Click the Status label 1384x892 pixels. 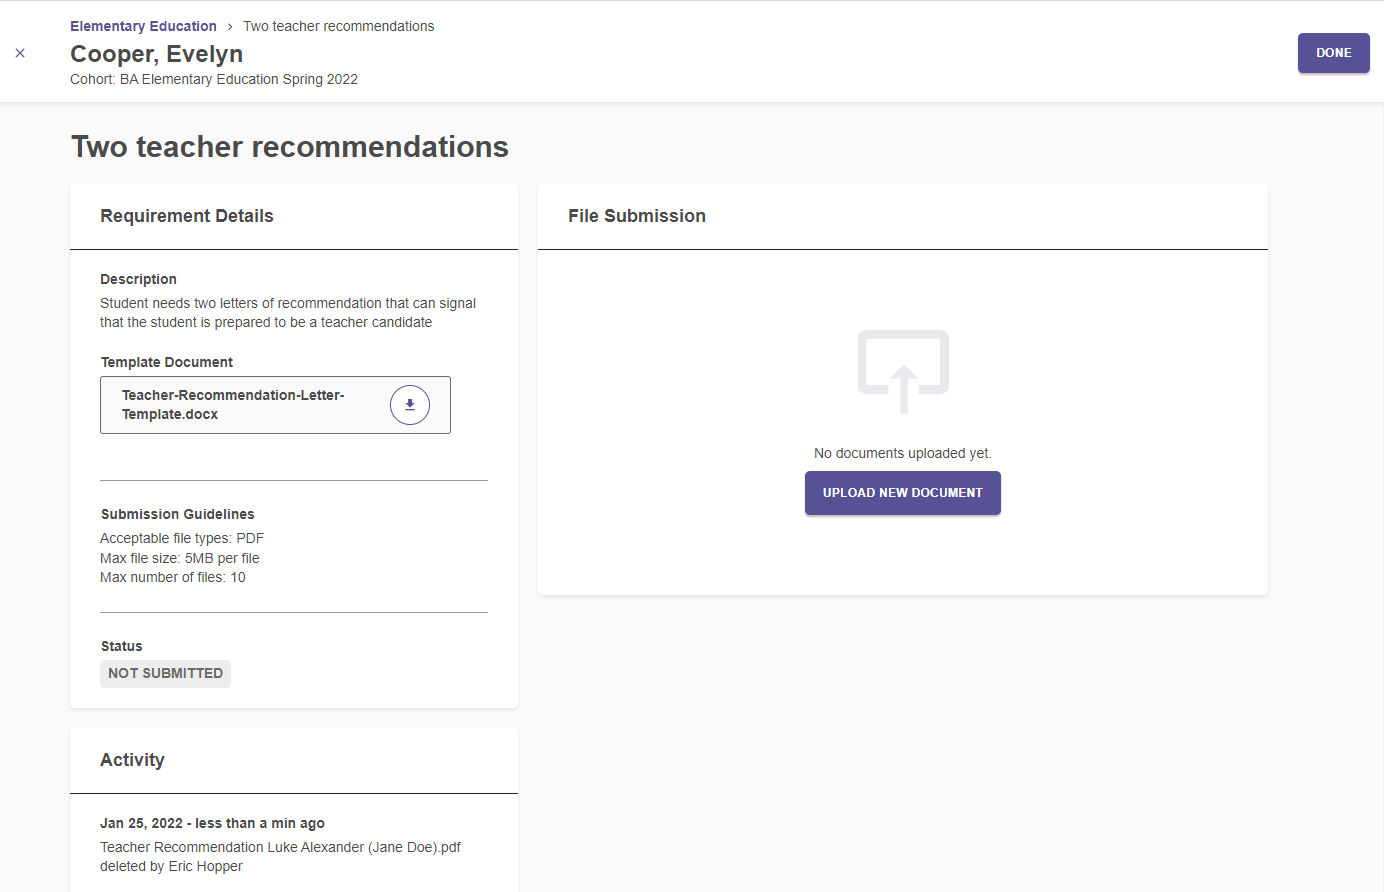122,646
